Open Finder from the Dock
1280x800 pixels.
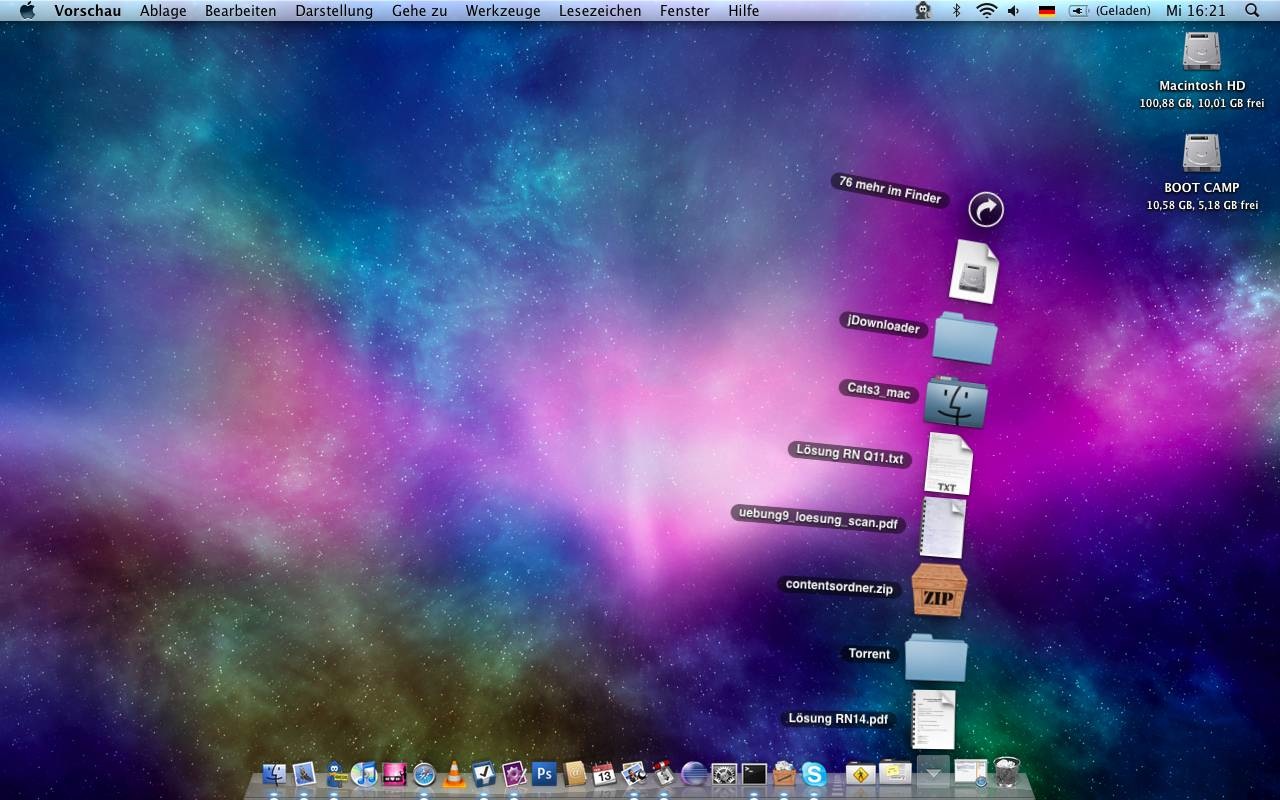274,773
